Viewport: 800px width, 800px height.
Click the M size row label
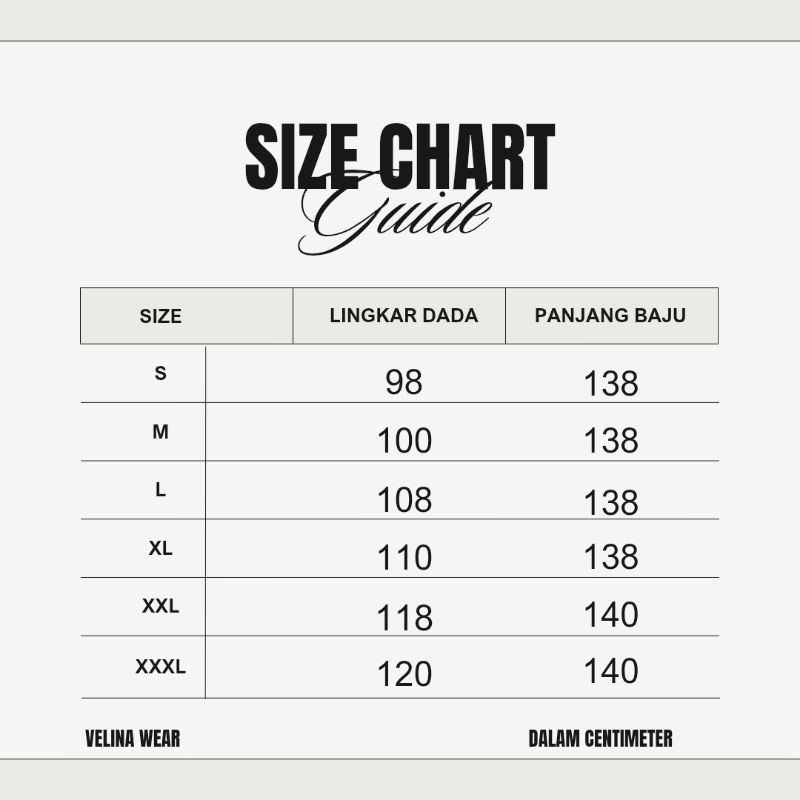point(161,432)
